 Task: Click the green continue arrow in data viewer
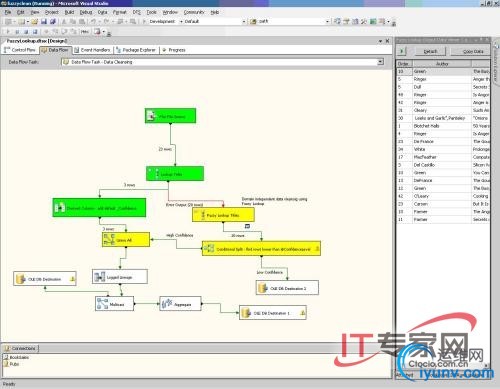(x=402, y=51)
